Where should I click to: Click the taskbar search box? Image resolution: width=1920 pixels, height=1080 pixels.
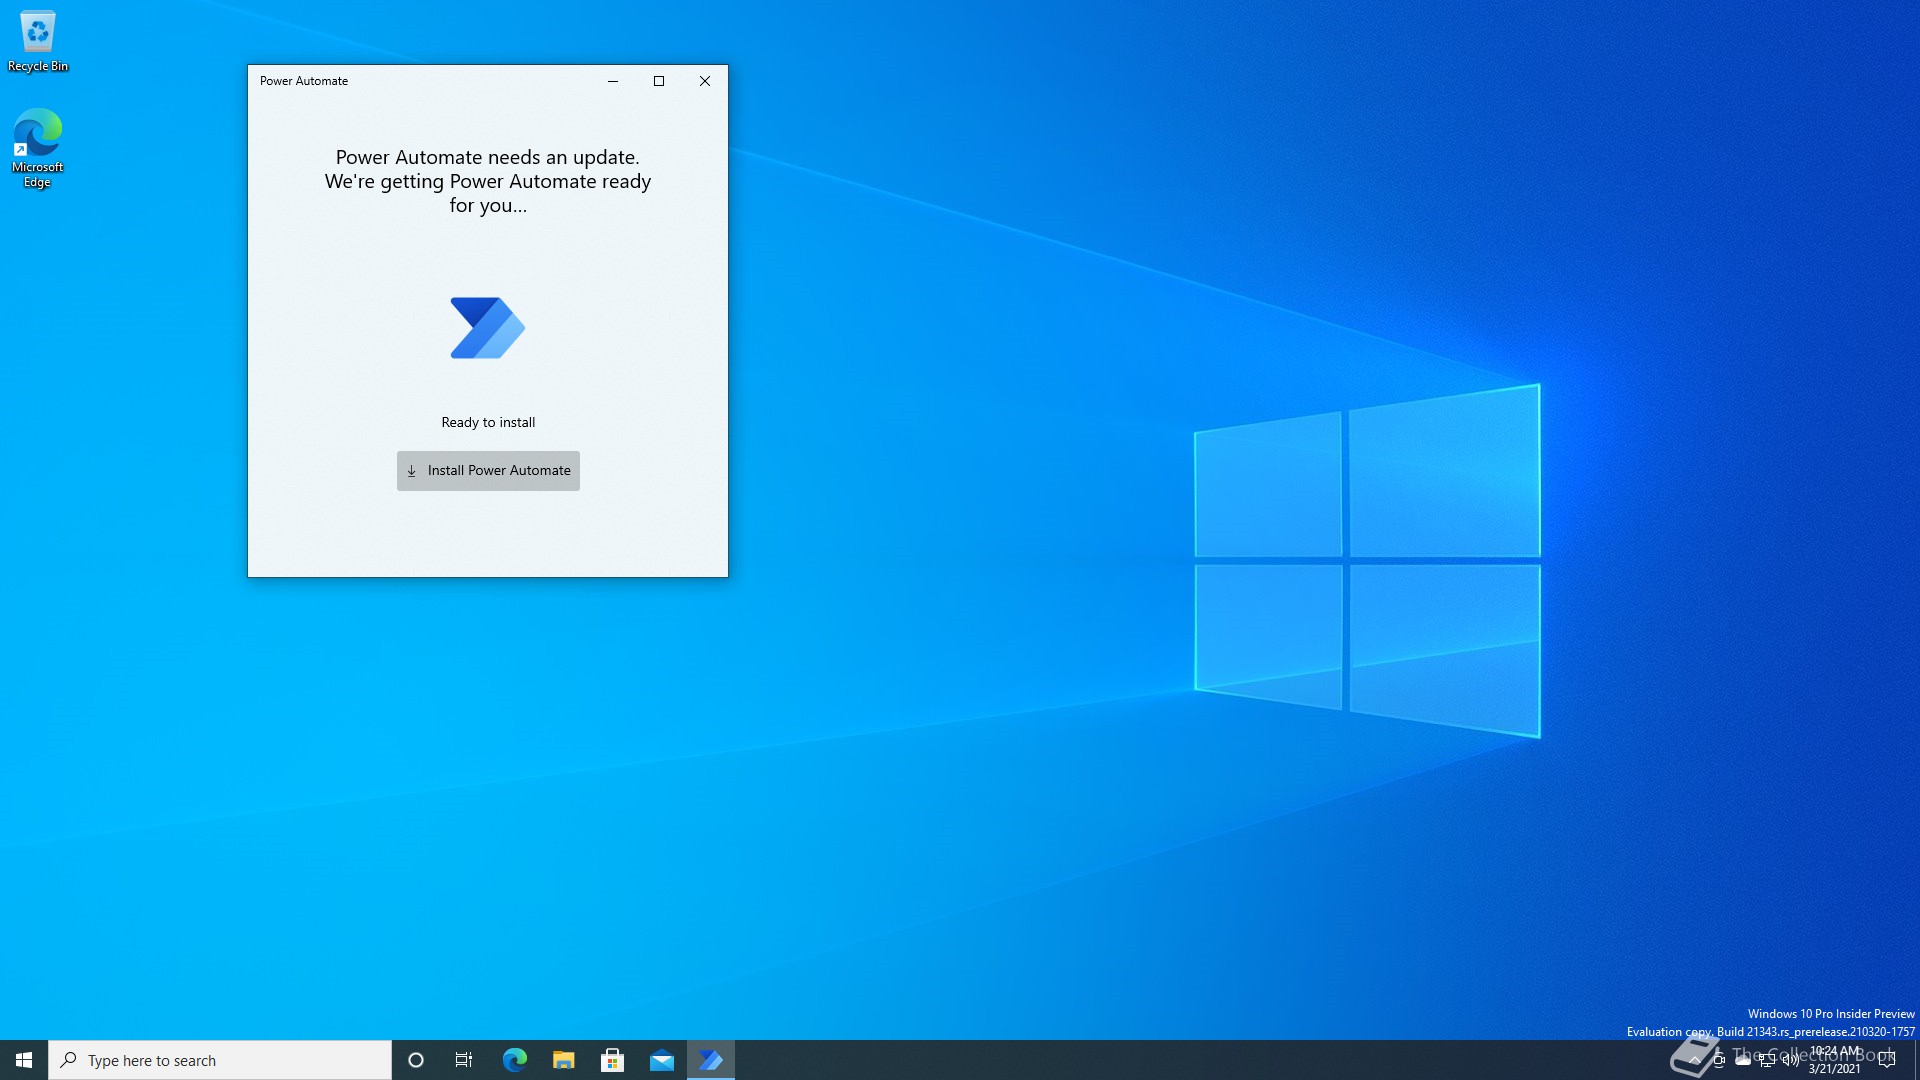pos(220,1060)
